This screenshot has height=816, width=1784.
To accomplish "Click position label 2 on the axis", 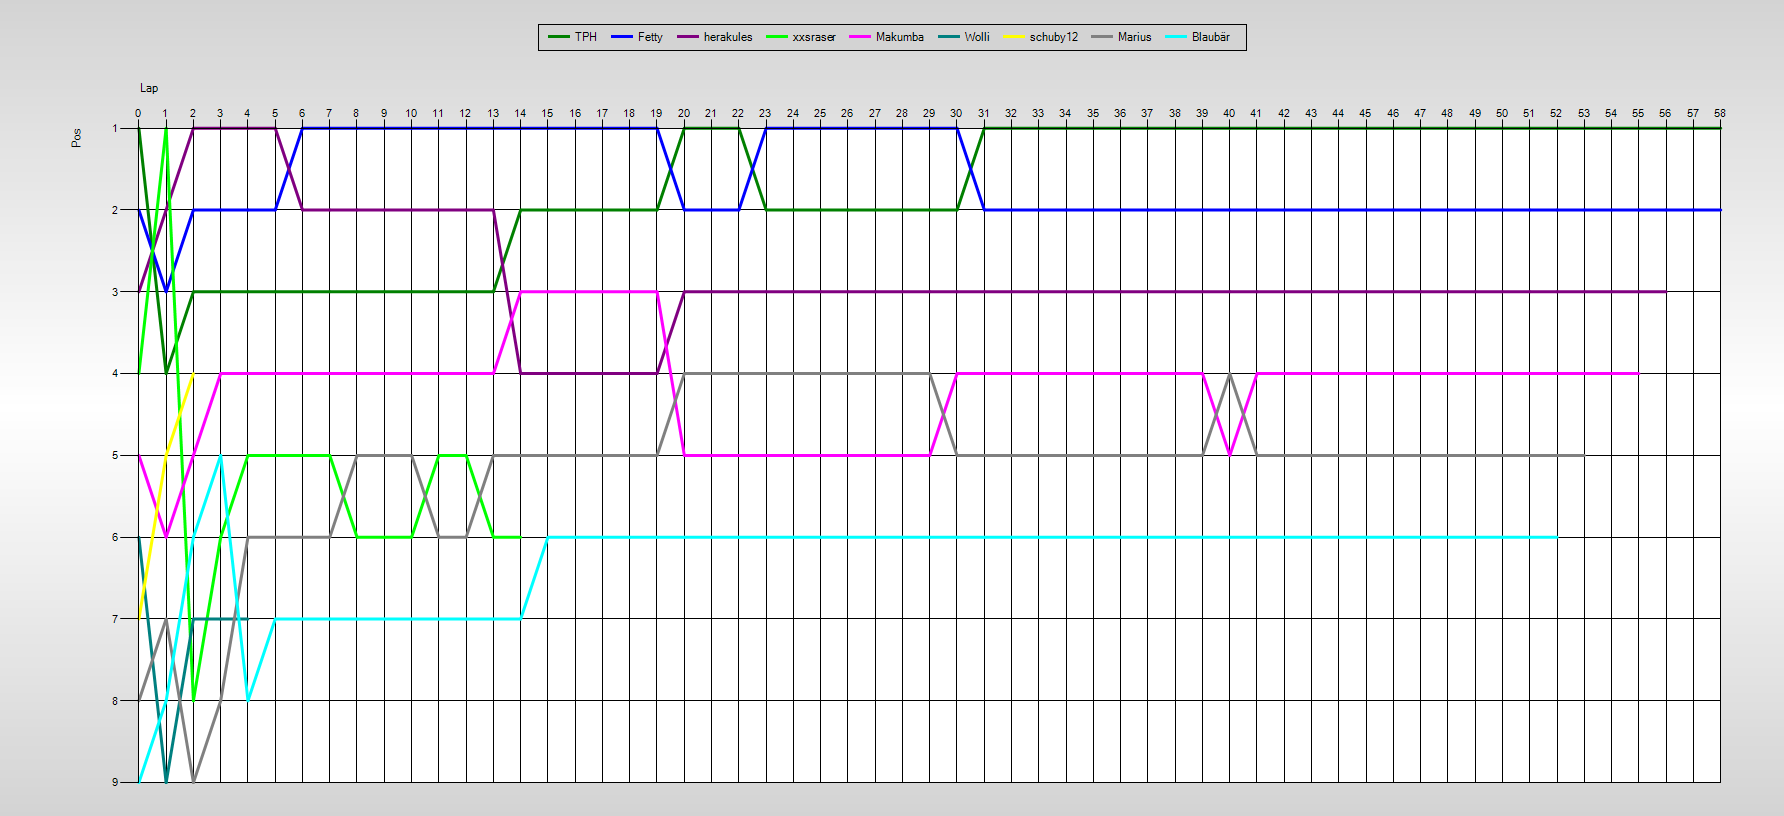I will point(116,210).
